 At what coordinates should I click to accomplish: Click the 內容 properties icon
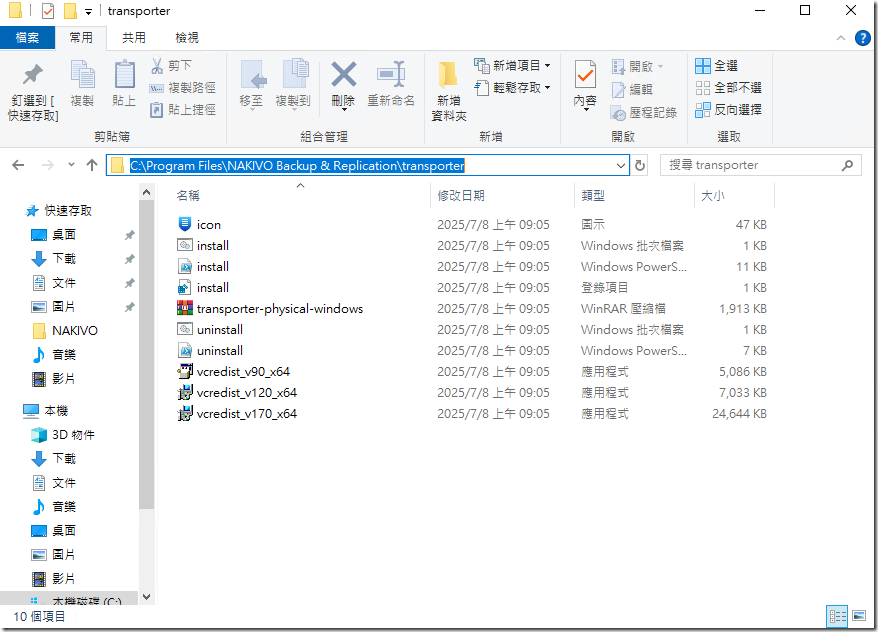(x=585, y=74)
